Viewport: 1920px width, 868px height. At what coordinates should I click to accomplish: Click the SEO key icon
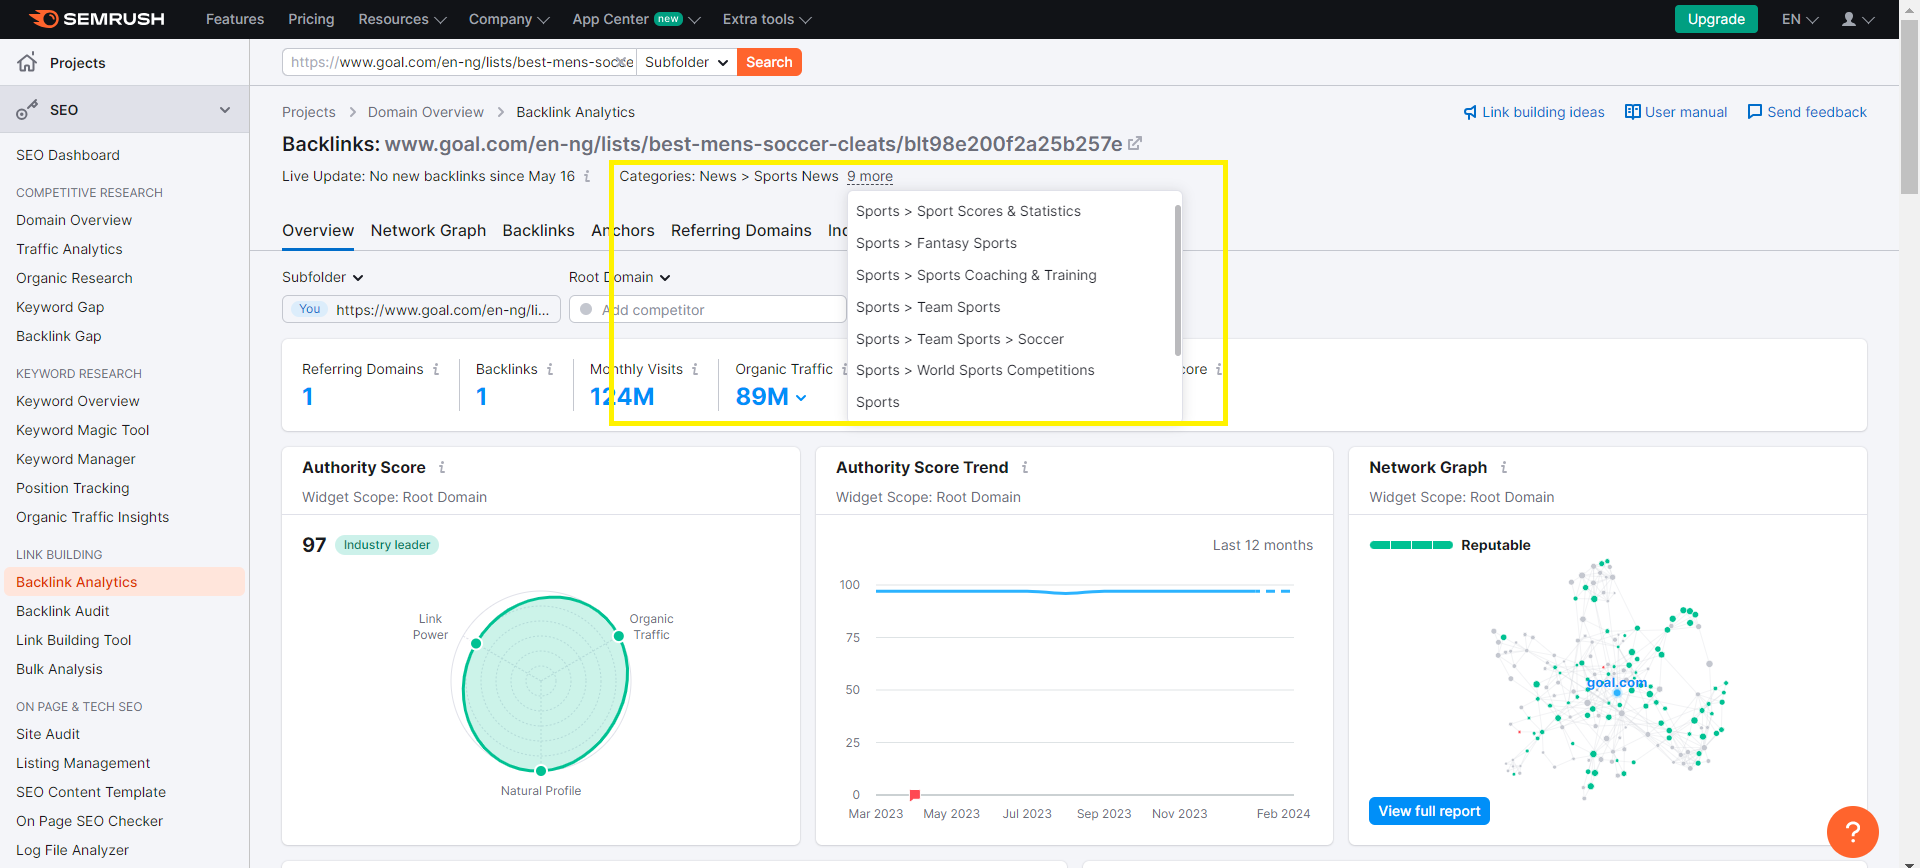(27, 110)
